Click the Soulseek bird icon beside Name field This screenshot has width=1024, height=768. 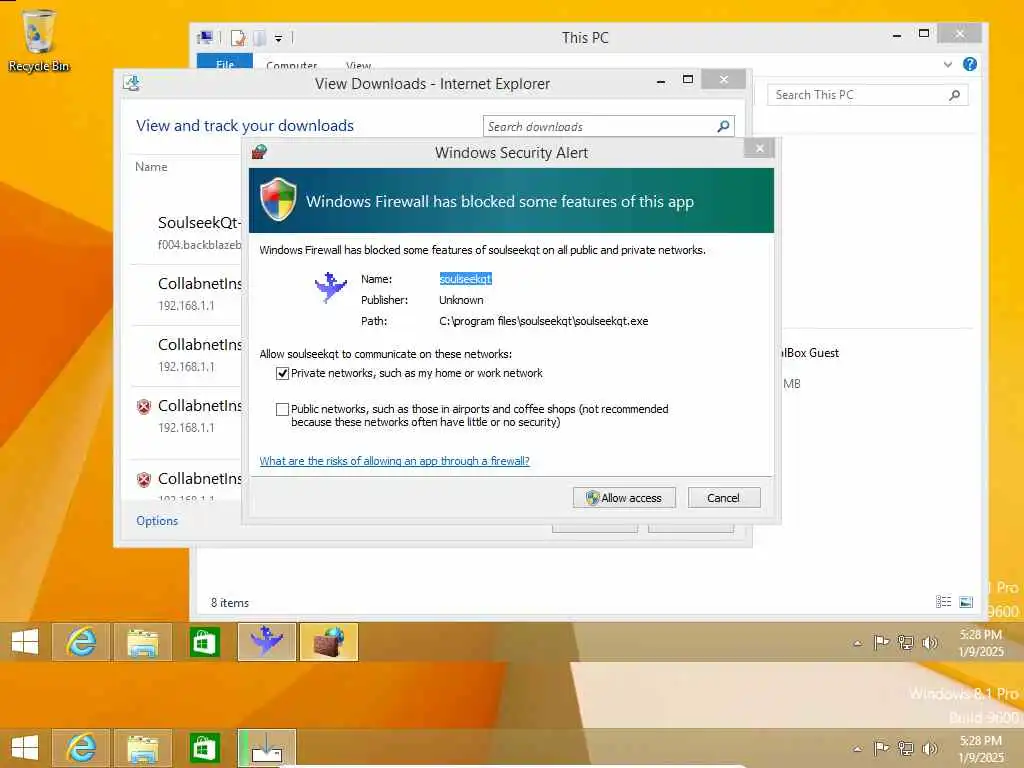click(330, 287)
